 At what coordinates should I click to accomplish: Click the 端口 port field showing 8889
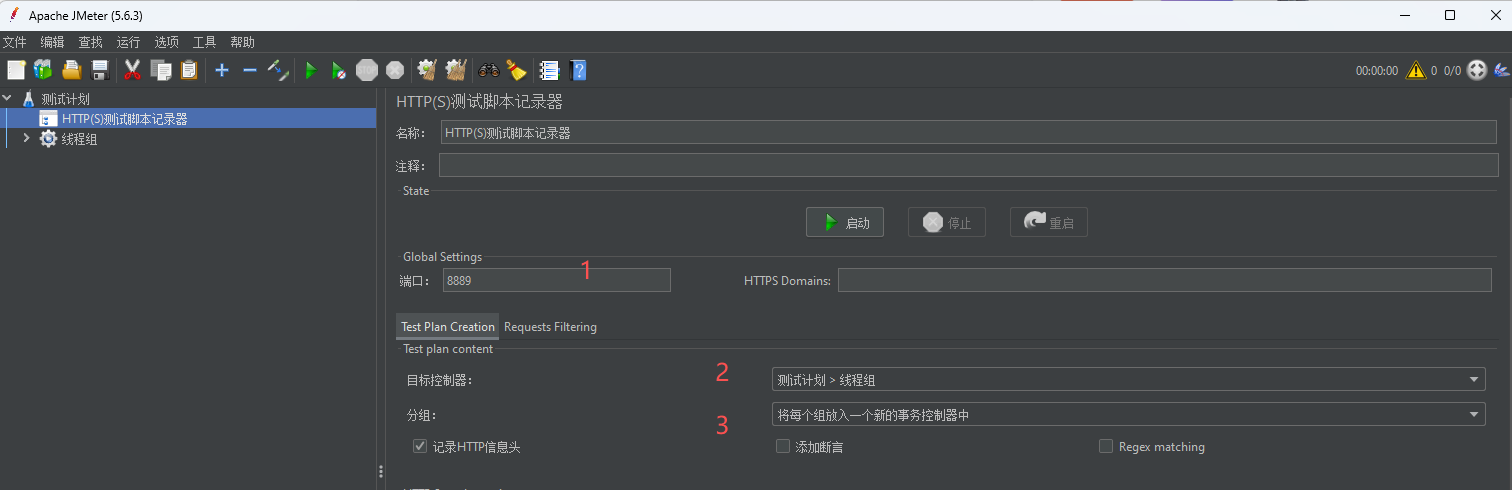pos(556,280)
